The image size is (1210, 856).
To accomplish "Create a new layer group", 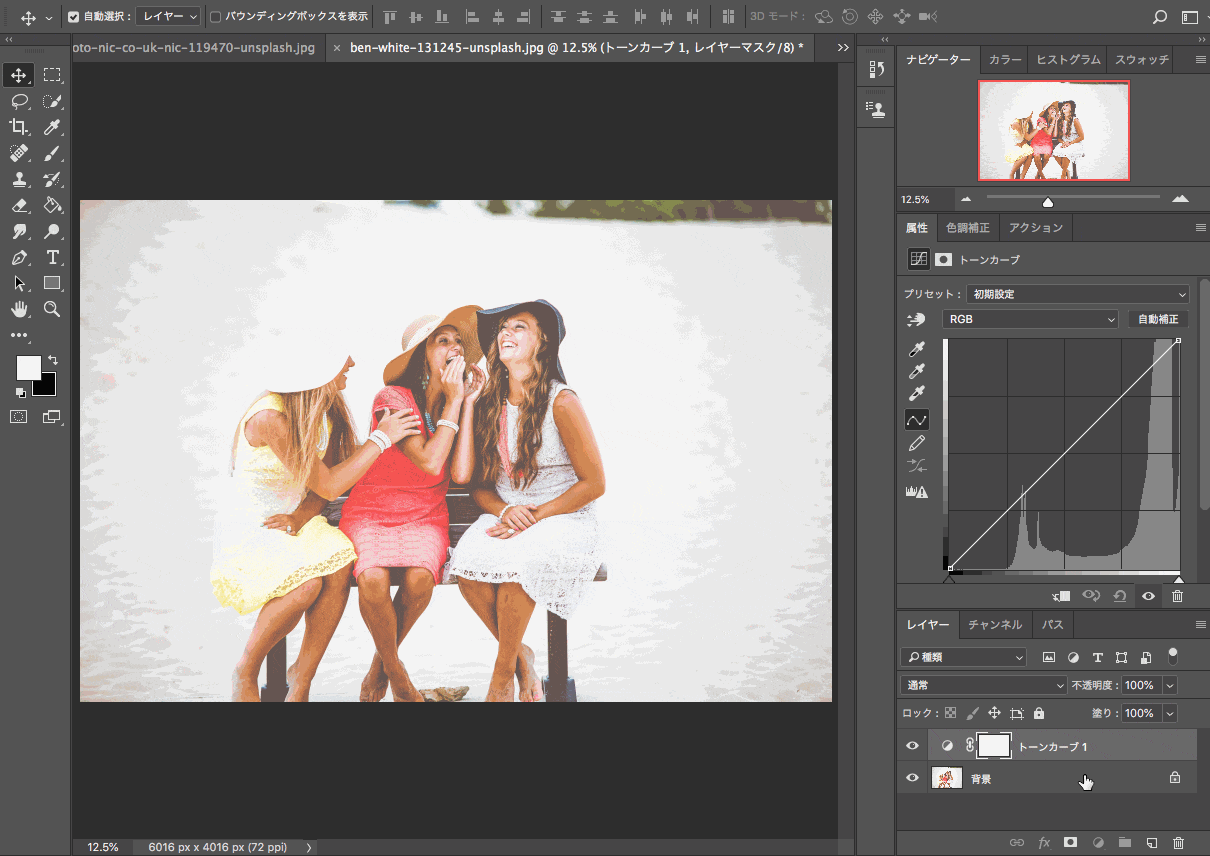I will (1124, 843).
